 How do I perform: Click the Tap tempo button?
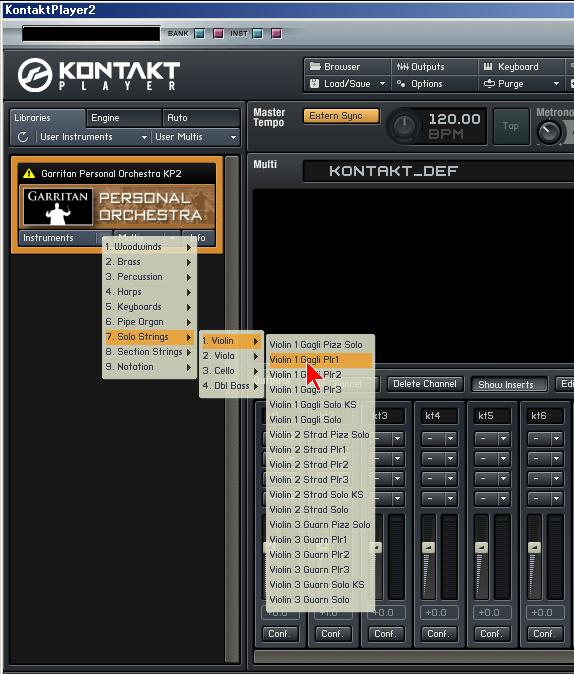click(x=511, y=126)
